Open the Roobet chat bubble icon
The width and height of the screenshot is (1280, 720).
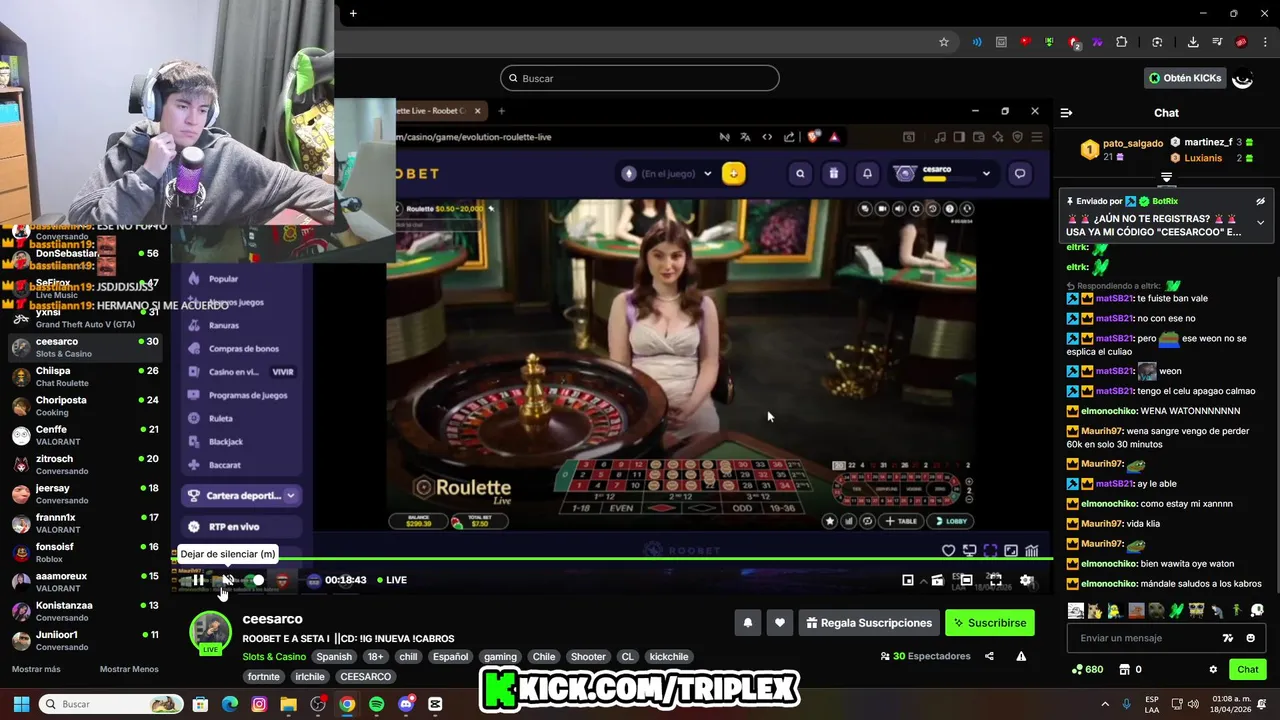1020,174
